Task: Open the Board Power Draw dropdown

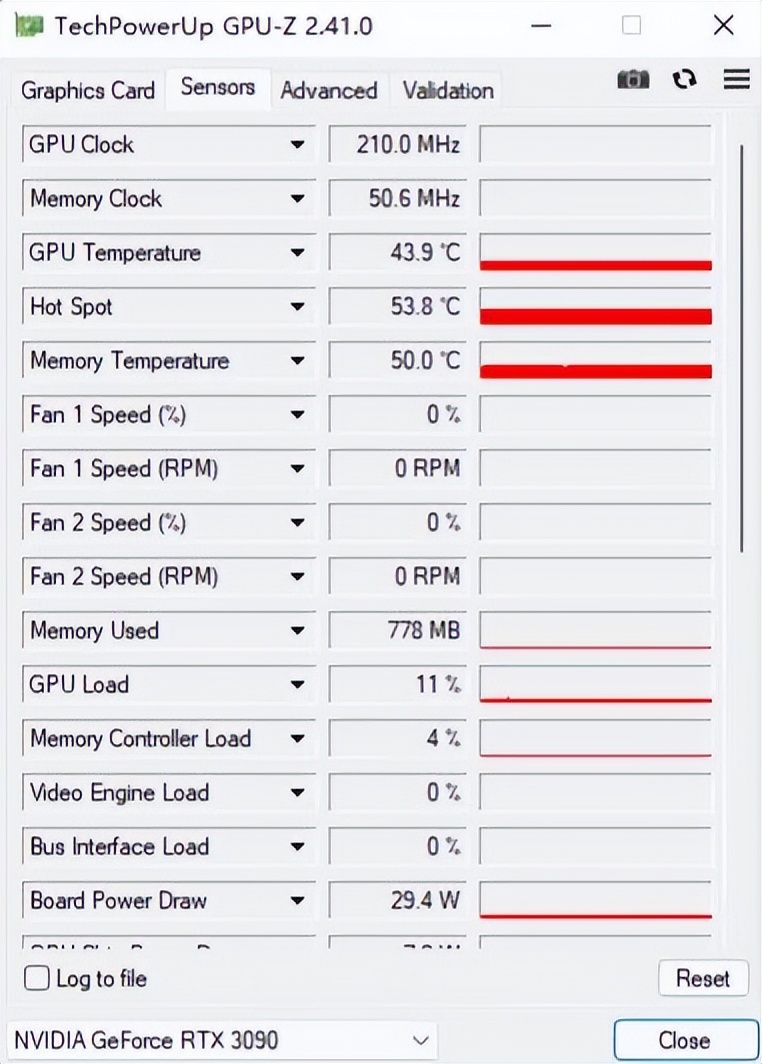Action: pyautogui.click(x=297, y=901)
